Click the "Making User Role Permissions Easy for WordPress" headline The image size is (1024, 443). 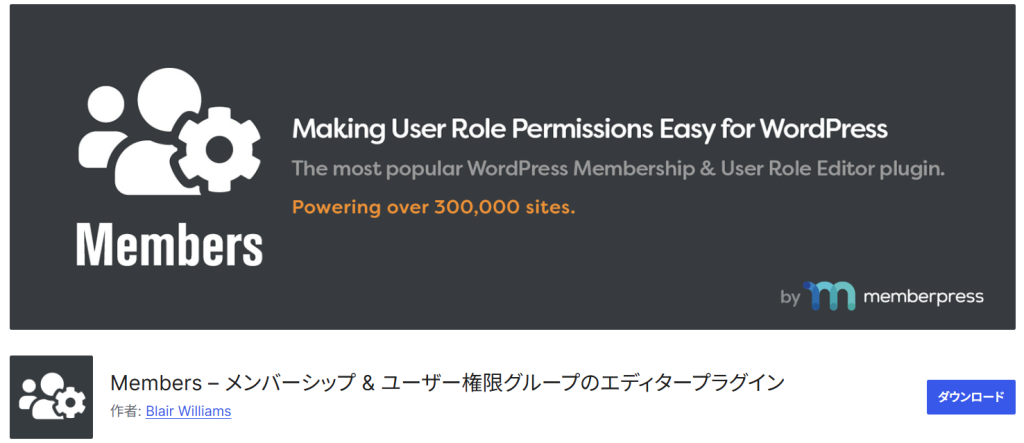590,130
